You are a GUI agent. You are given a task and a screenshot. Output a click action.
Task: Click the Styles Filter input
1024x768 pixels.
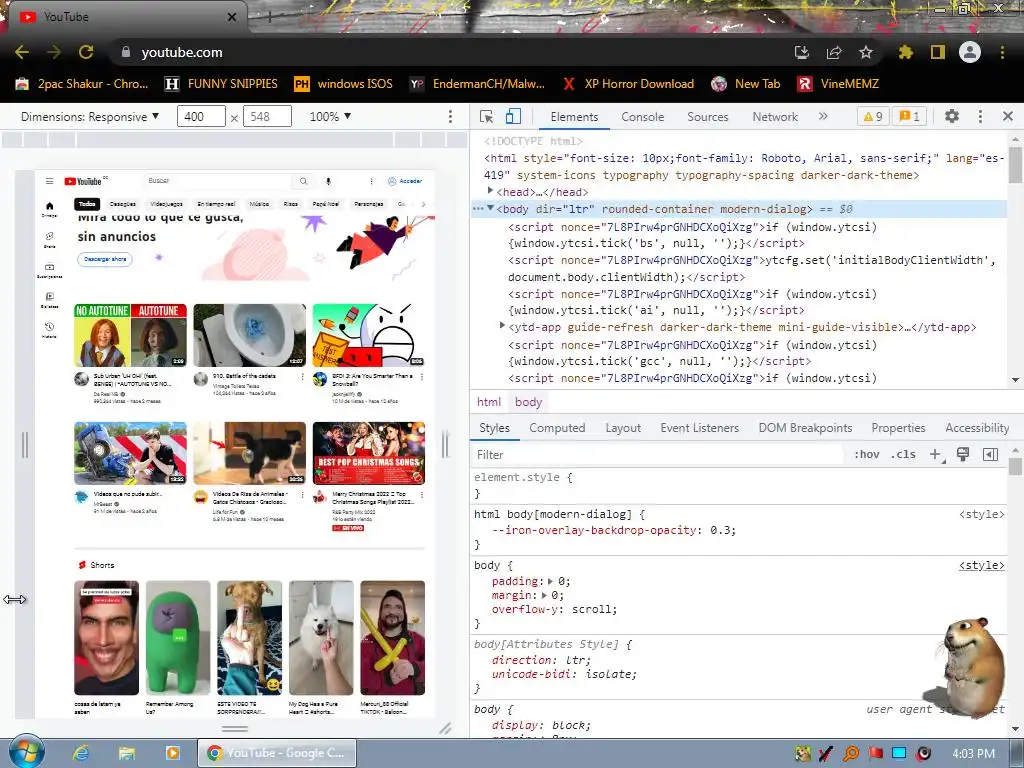pos(658,455)
